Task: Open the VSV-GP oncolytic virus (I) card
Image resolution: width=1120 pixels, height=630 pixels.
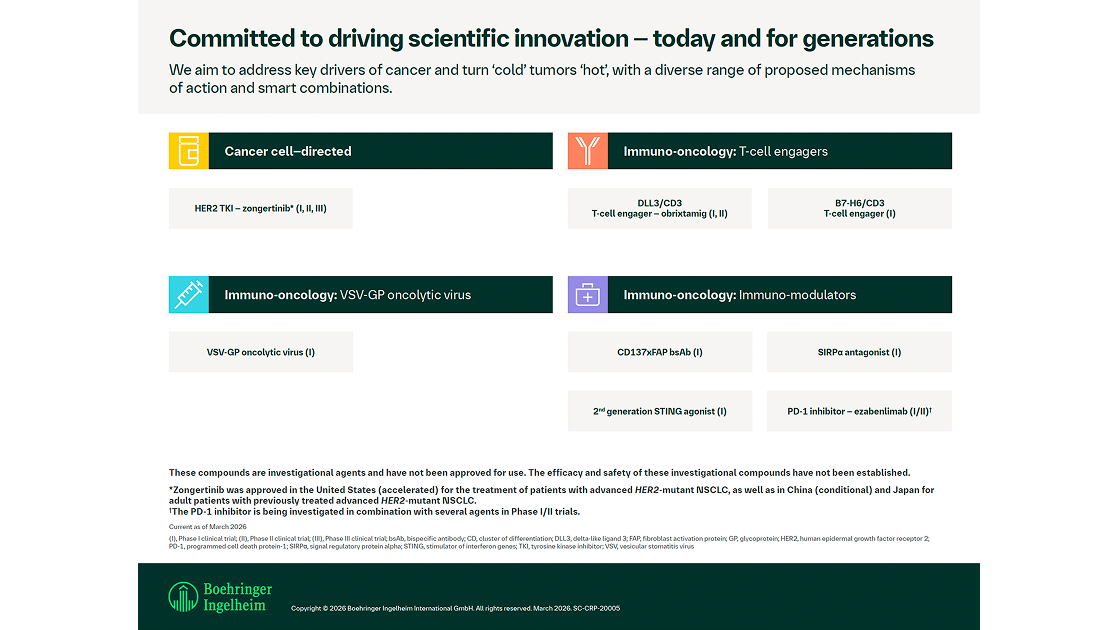Action: [x=261, y=352]
